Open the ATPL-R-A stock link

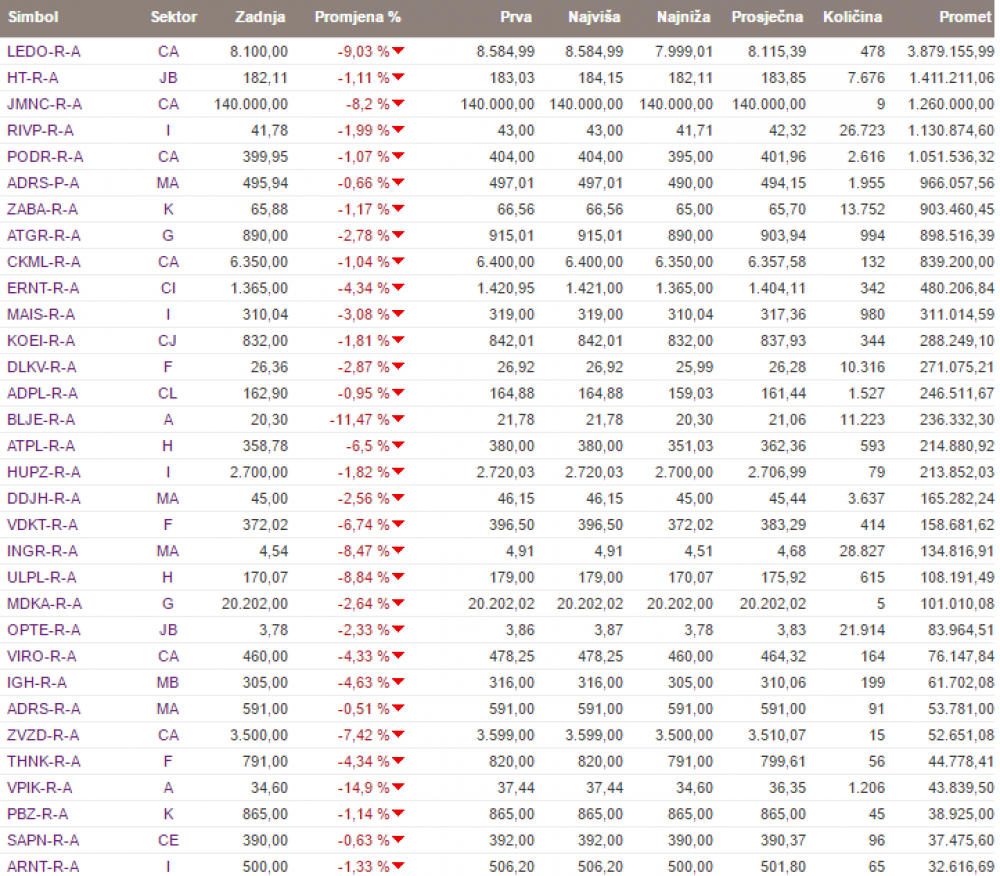41,446
